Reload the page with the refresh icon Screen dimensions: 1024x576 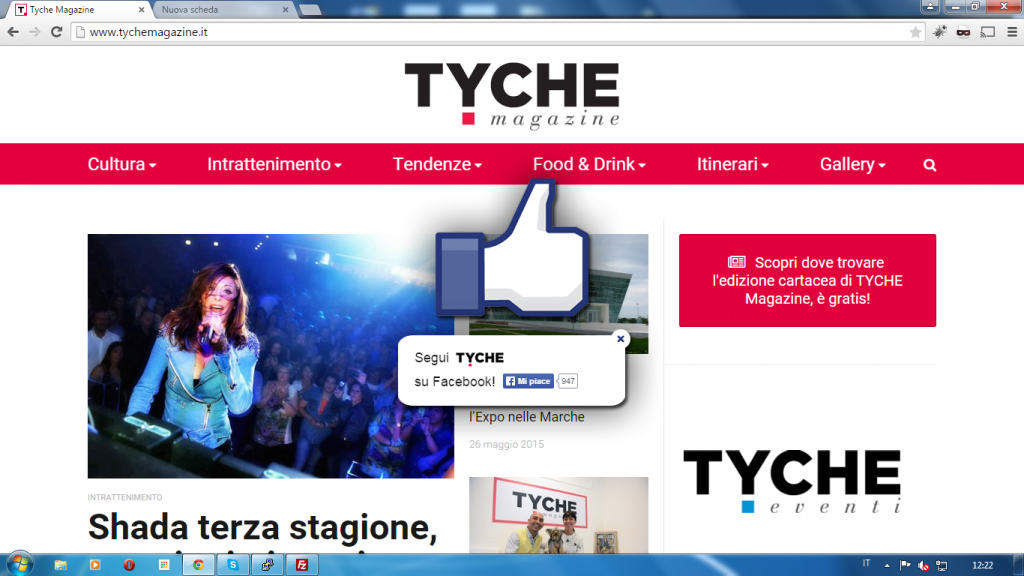pyautogui.click(x=57, y=32)
